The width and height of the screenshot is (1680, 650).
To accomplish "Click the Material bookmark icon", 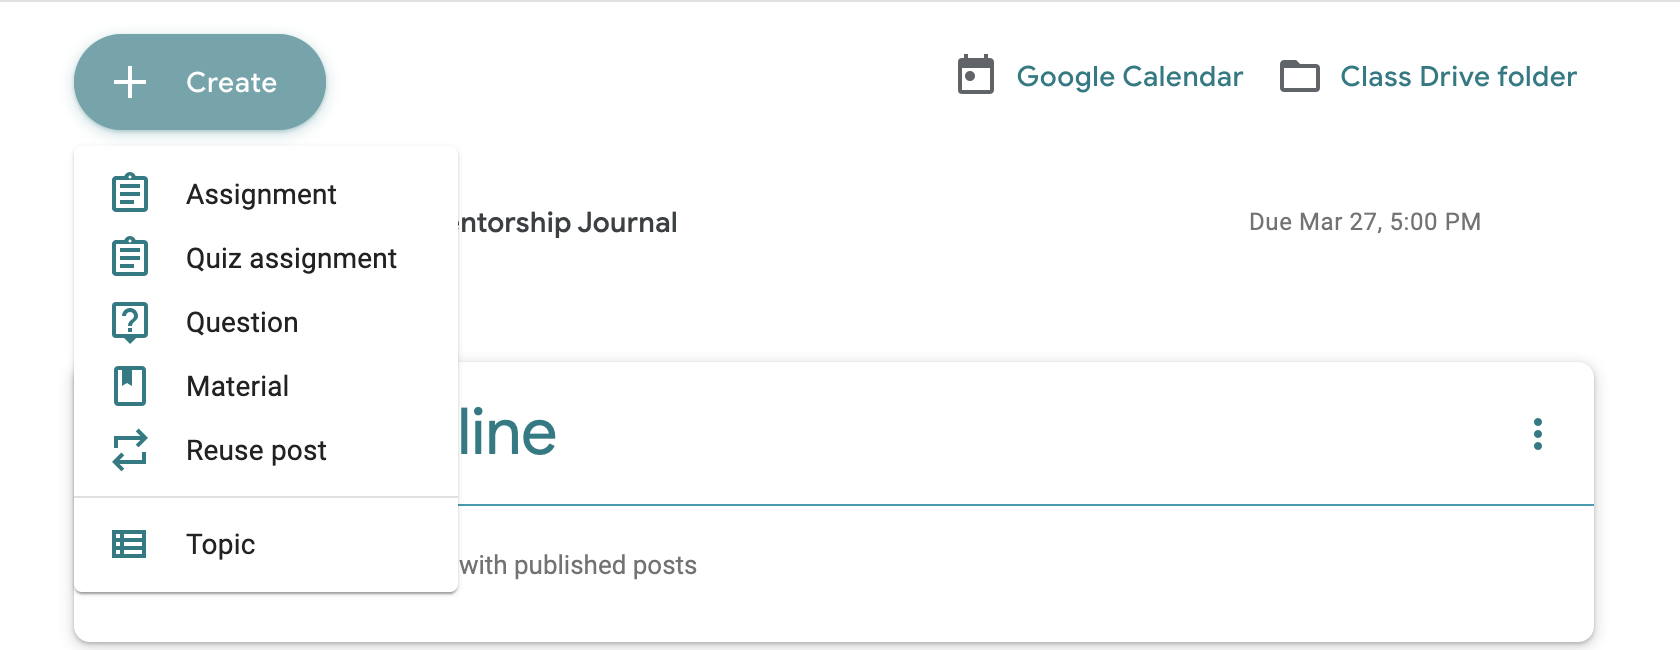I will tap(130, 386).
